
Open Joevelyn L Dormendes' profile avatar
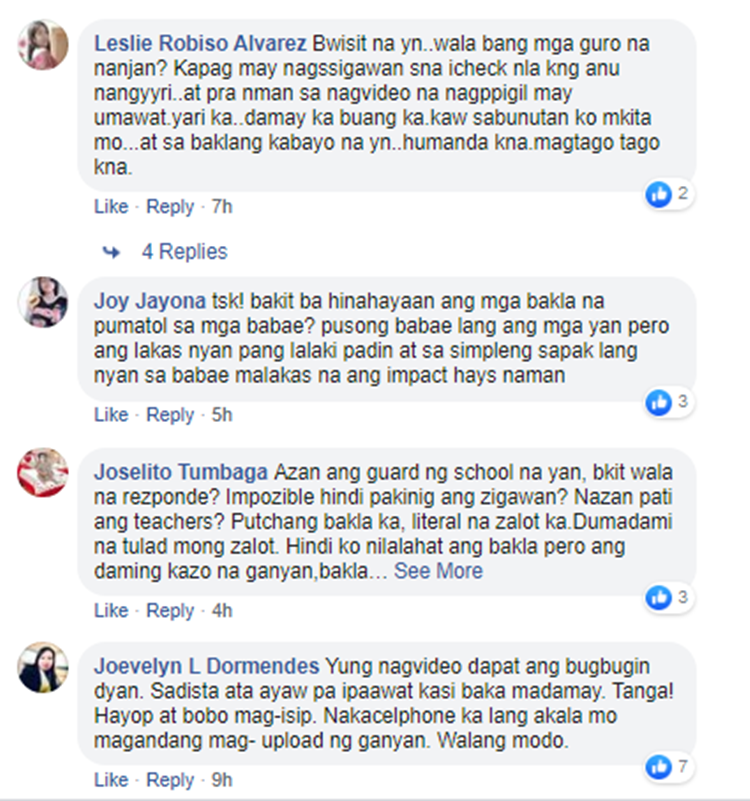(43, 667)
